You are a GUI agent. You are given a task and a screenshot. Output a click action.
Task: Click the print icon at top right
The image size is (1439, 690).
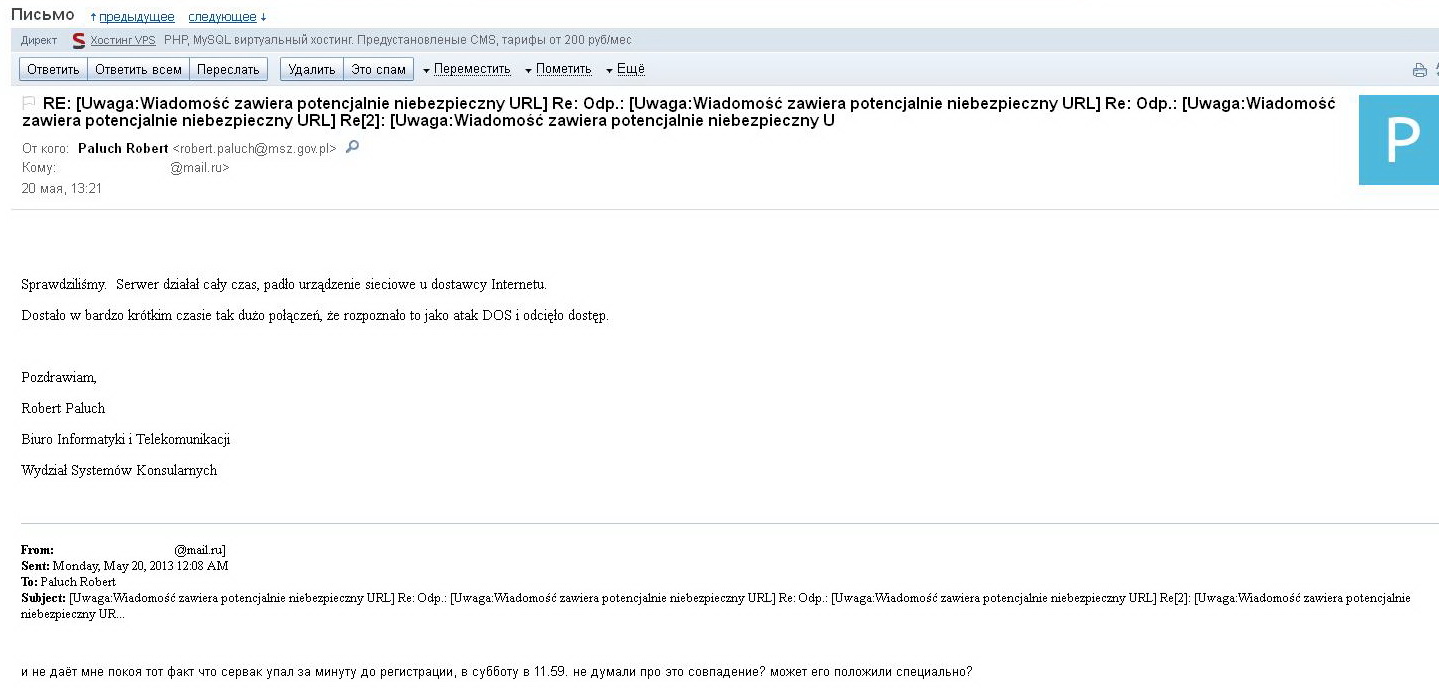click(x=1419, y=70)
